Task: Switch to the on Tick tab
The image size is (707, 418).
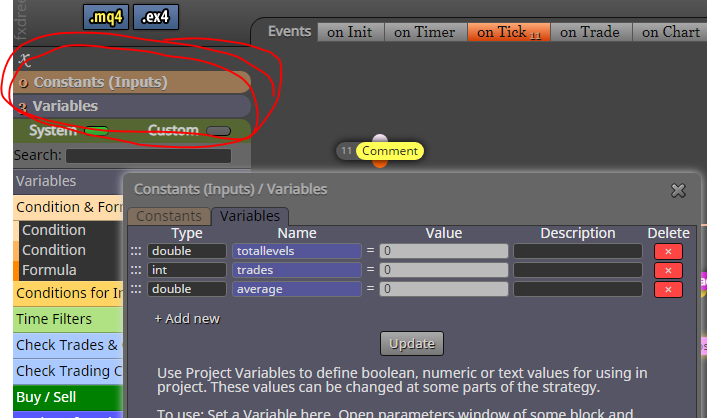Action: pyautogui.click(x=509, y=32)
